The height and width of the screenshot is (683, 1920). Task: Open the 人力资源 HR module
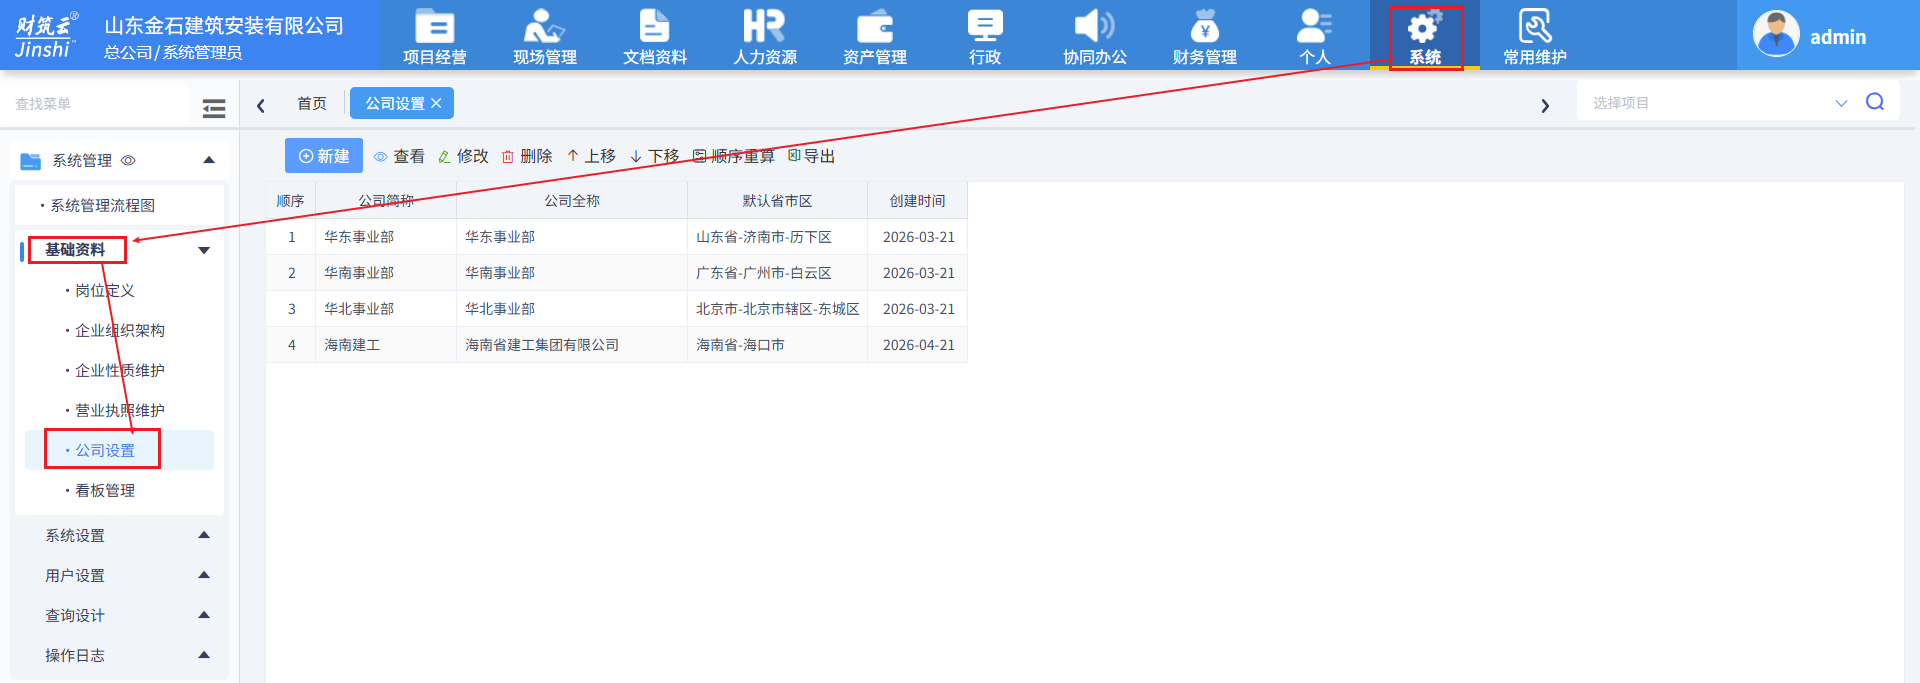(x=764, y=36)
